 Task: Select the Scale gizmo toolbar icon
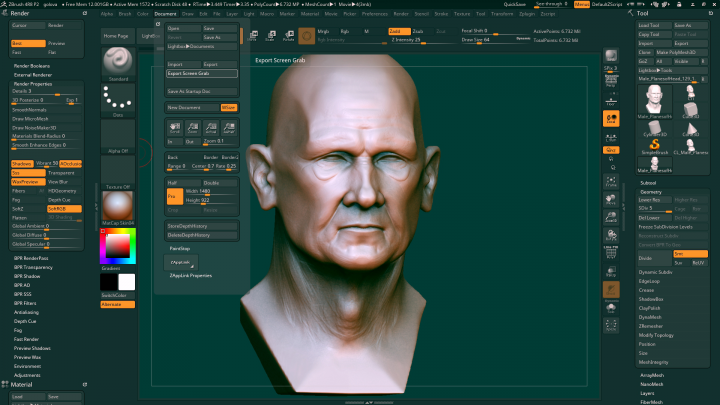point(270,35)
